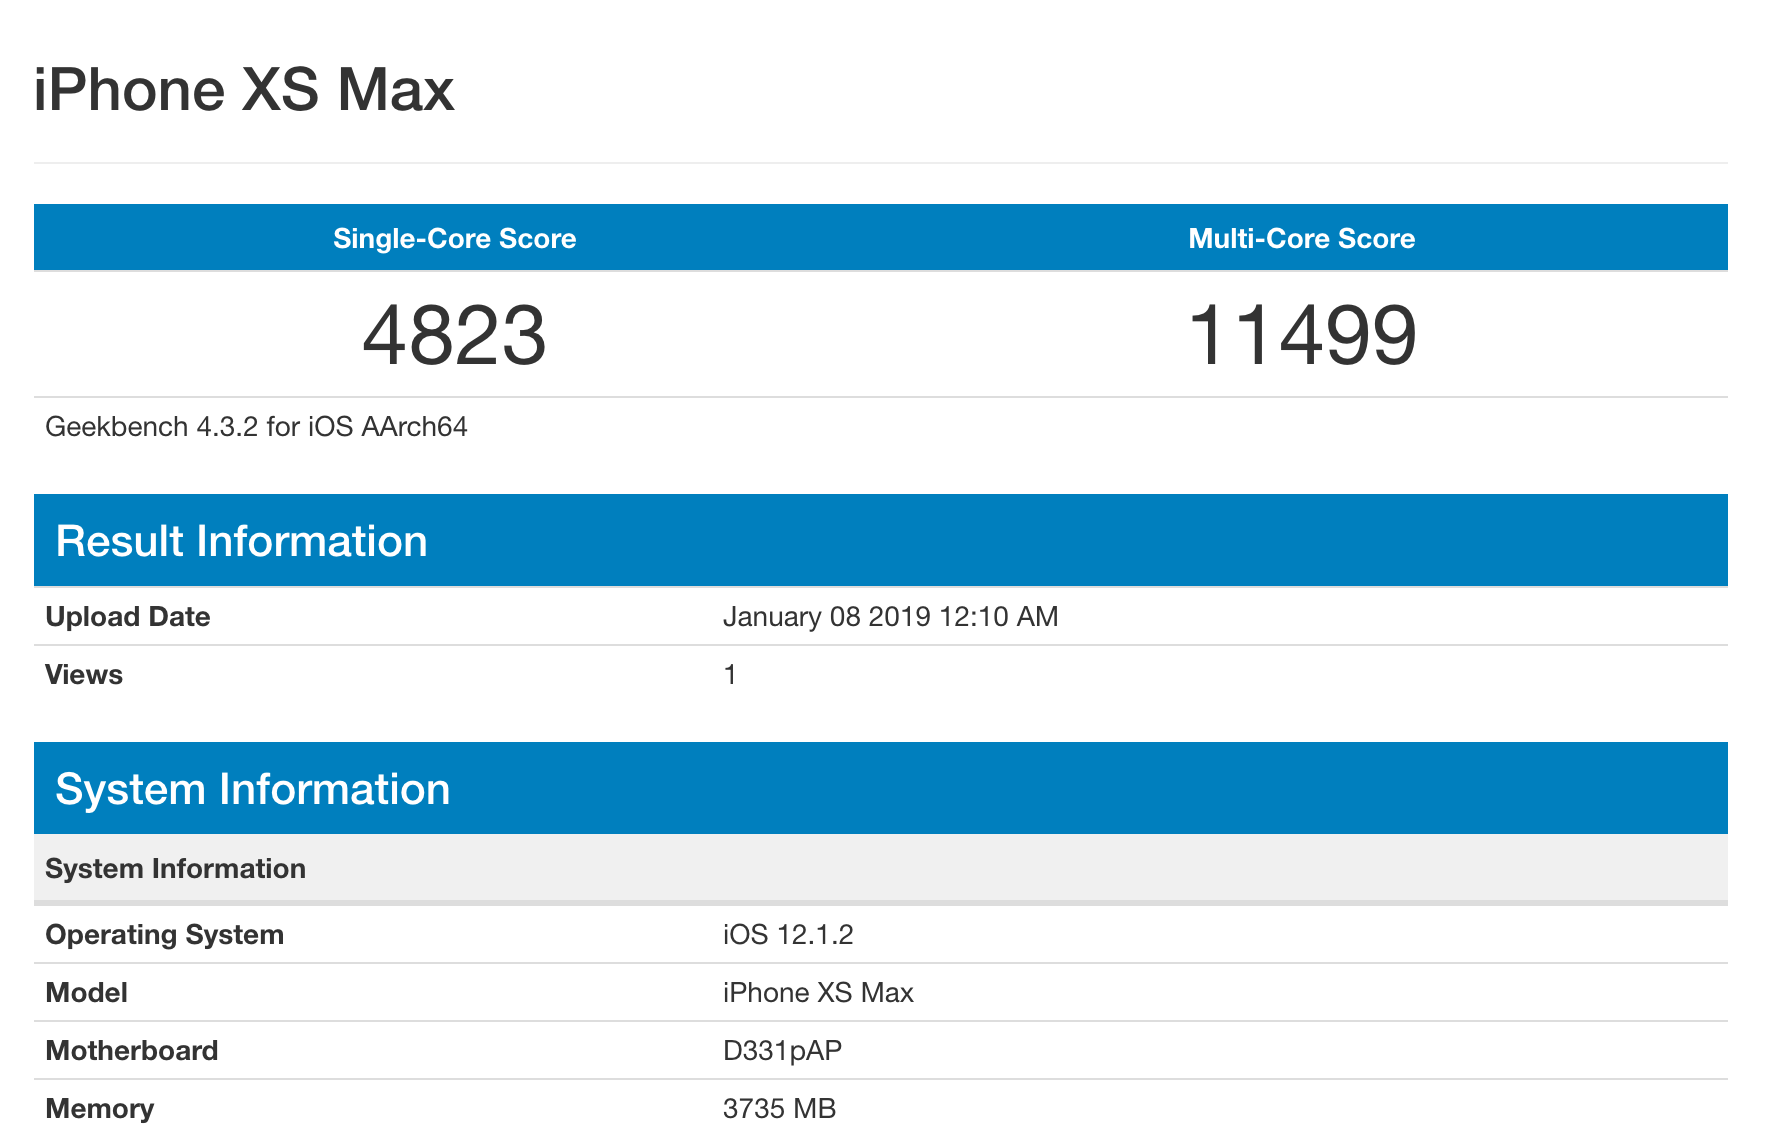This screenshot has height=1144, width=1766.
Task: Select the Operating System row label
Action: (x=165, y=935)
